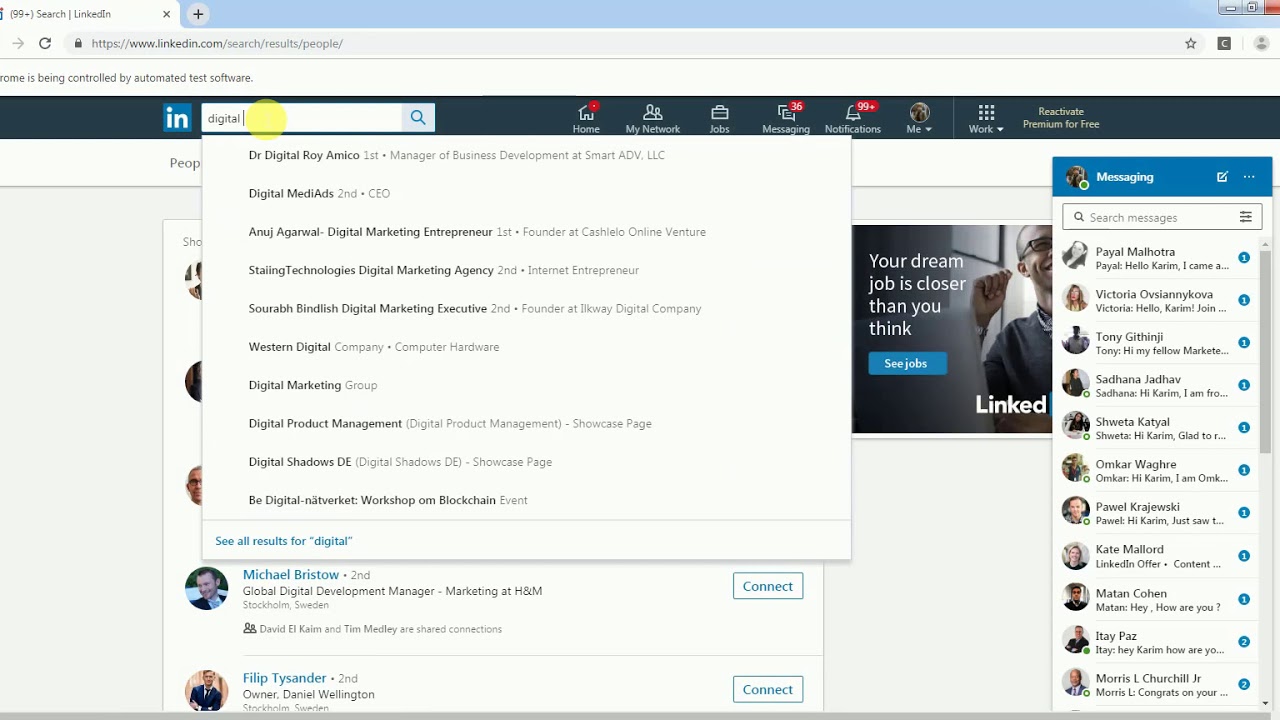The width and height of the screenshot is (1280, 720).
Task: Click the browser address bar URL
Action: [x=217, y=44]
